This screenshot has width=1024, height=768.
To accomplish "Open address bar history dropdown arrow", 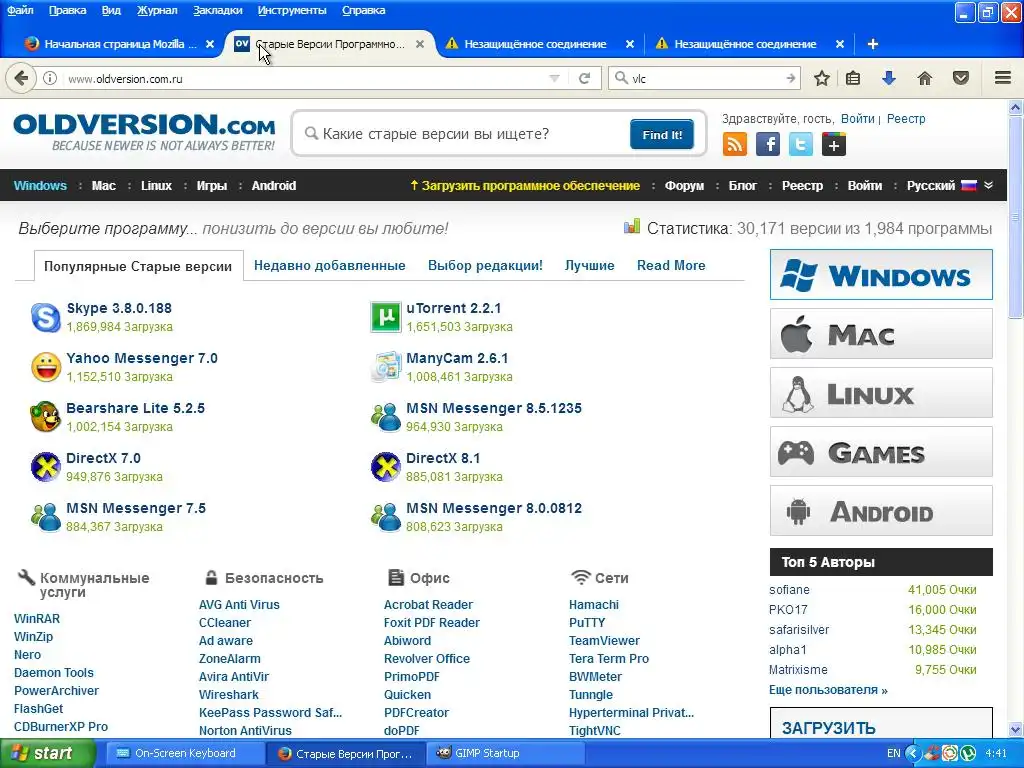I will coord(554,78).
